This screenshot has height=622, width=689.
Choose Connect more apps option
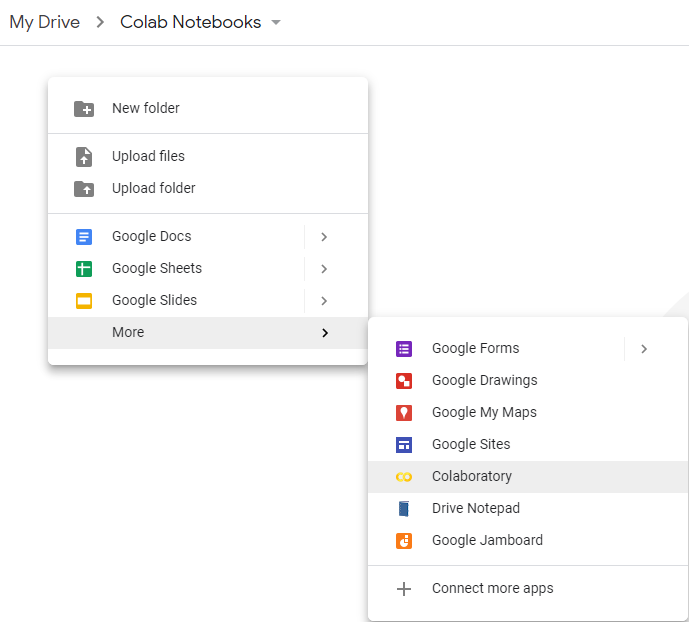point(528,589)
